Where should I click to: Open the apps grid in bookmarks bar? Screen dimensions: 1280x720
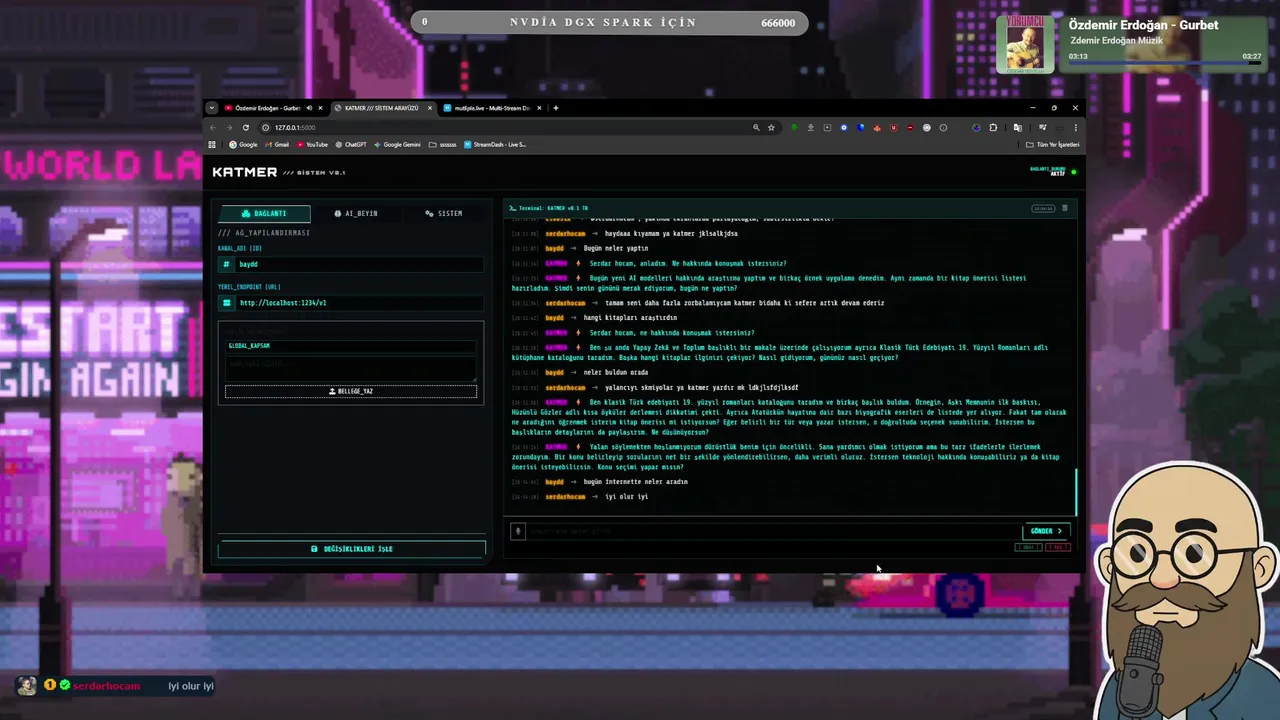212,144
